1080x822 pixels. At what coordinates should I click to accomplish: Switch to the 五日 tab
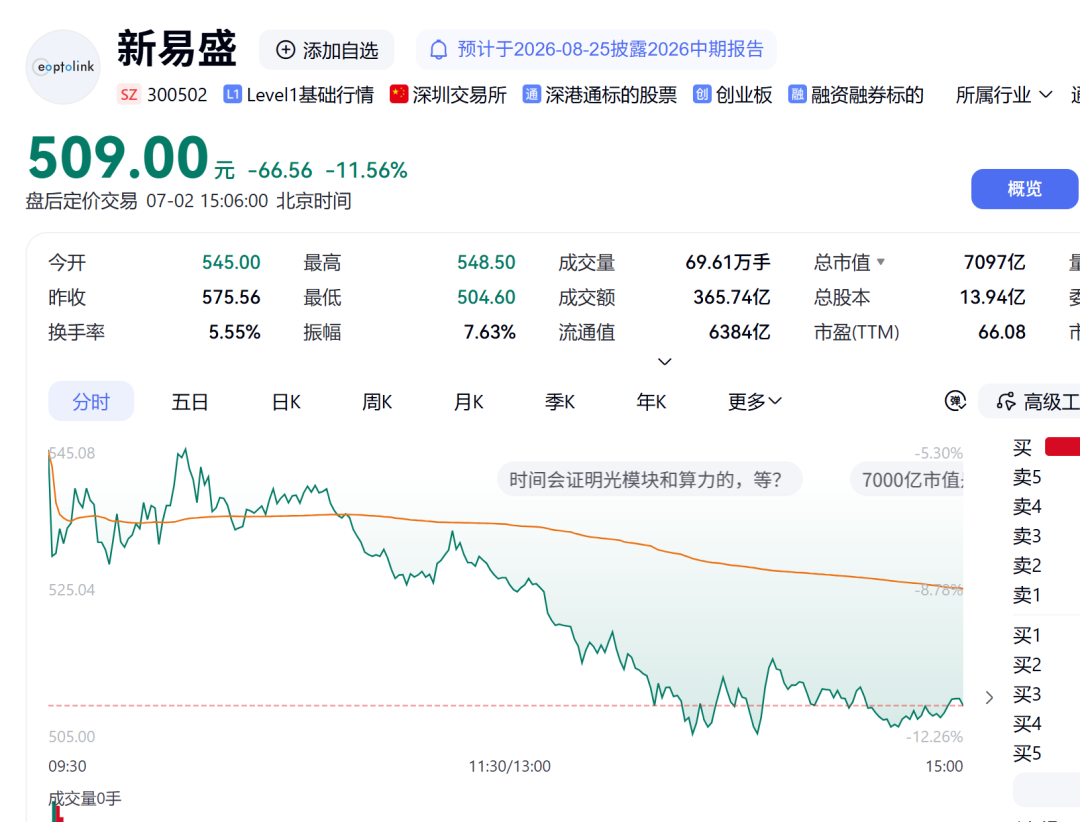pos(189,402)
